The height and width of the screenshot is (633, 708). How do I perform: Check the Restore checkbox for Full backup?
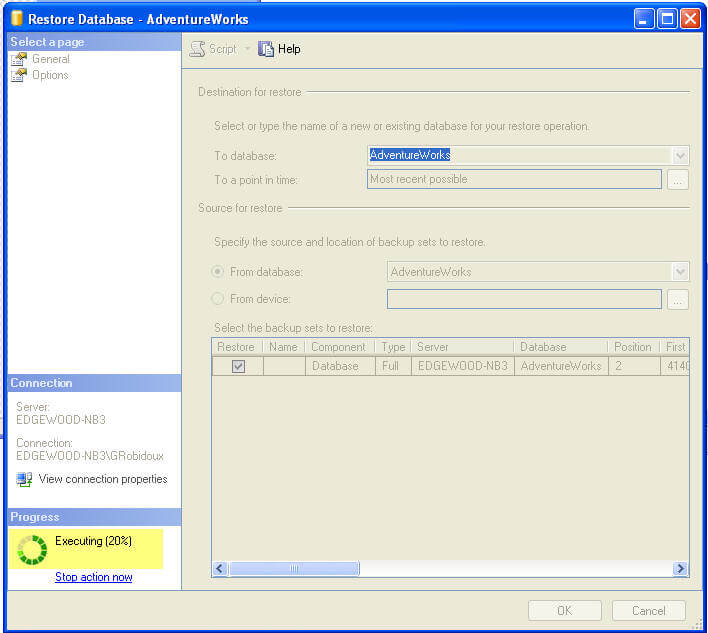pyautogui.click(x=238, y=366)
